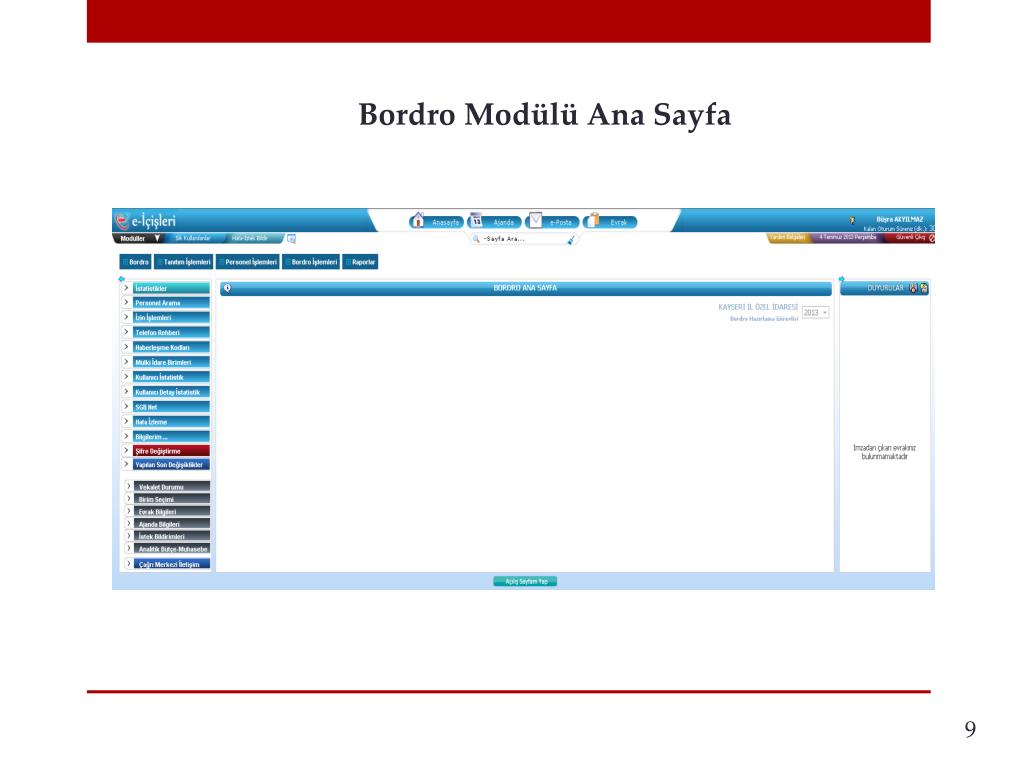The height and width of the screenshot is (767, 1023).
Task: Open Kullanıcı Detay İstatistik item
Action: pos(172,392)
